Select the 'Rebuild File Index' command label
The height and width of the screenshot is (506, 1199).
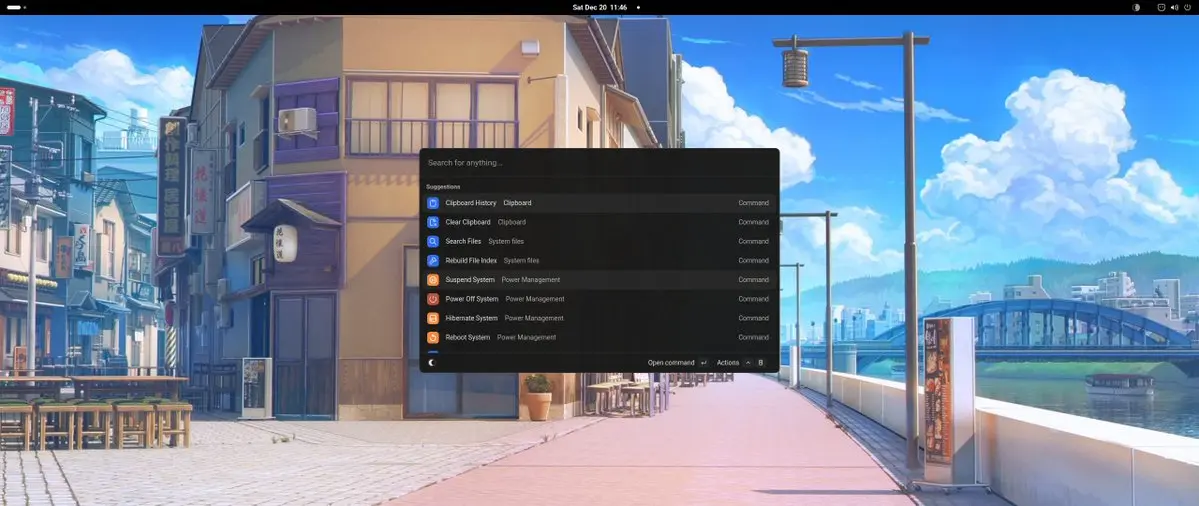tap(471, 260)
